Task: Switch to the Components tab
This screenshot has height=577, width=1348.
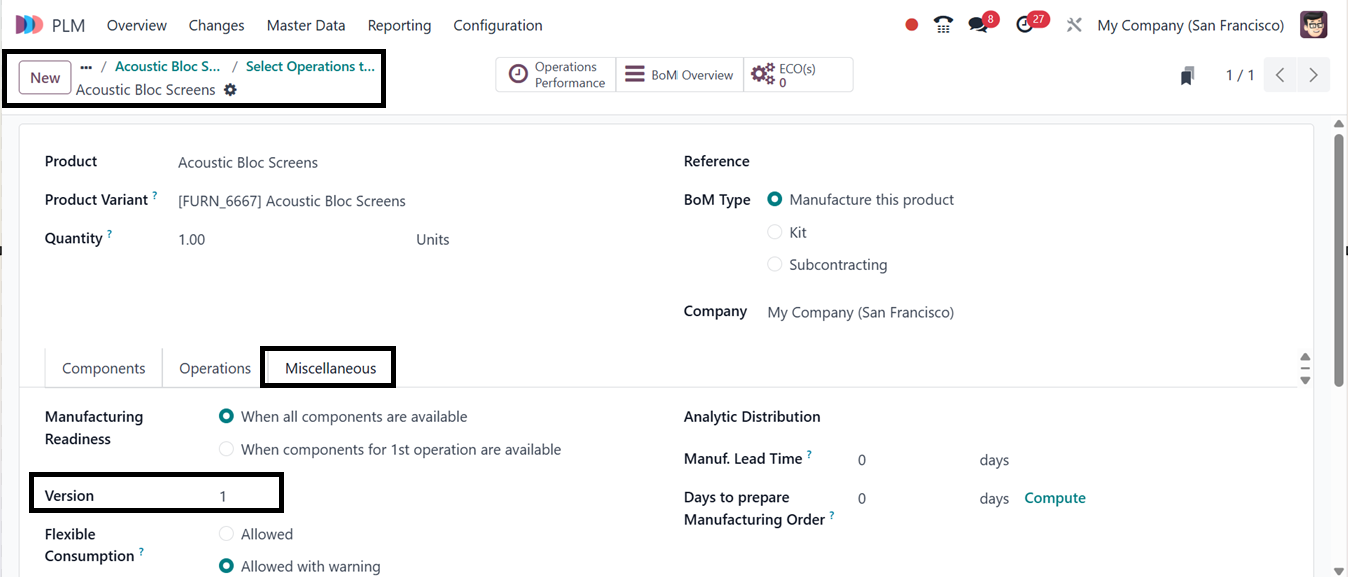Action: (104, 368)
